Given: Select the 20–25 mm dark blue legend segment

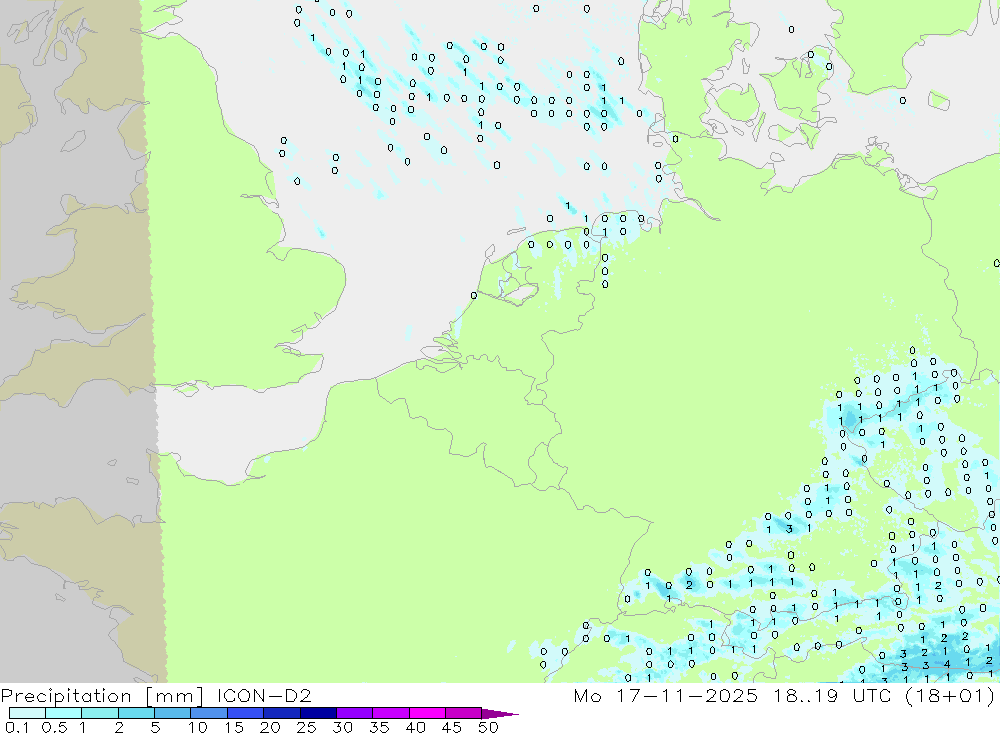Looking at the screenshot, I should [x=281, y=713].
